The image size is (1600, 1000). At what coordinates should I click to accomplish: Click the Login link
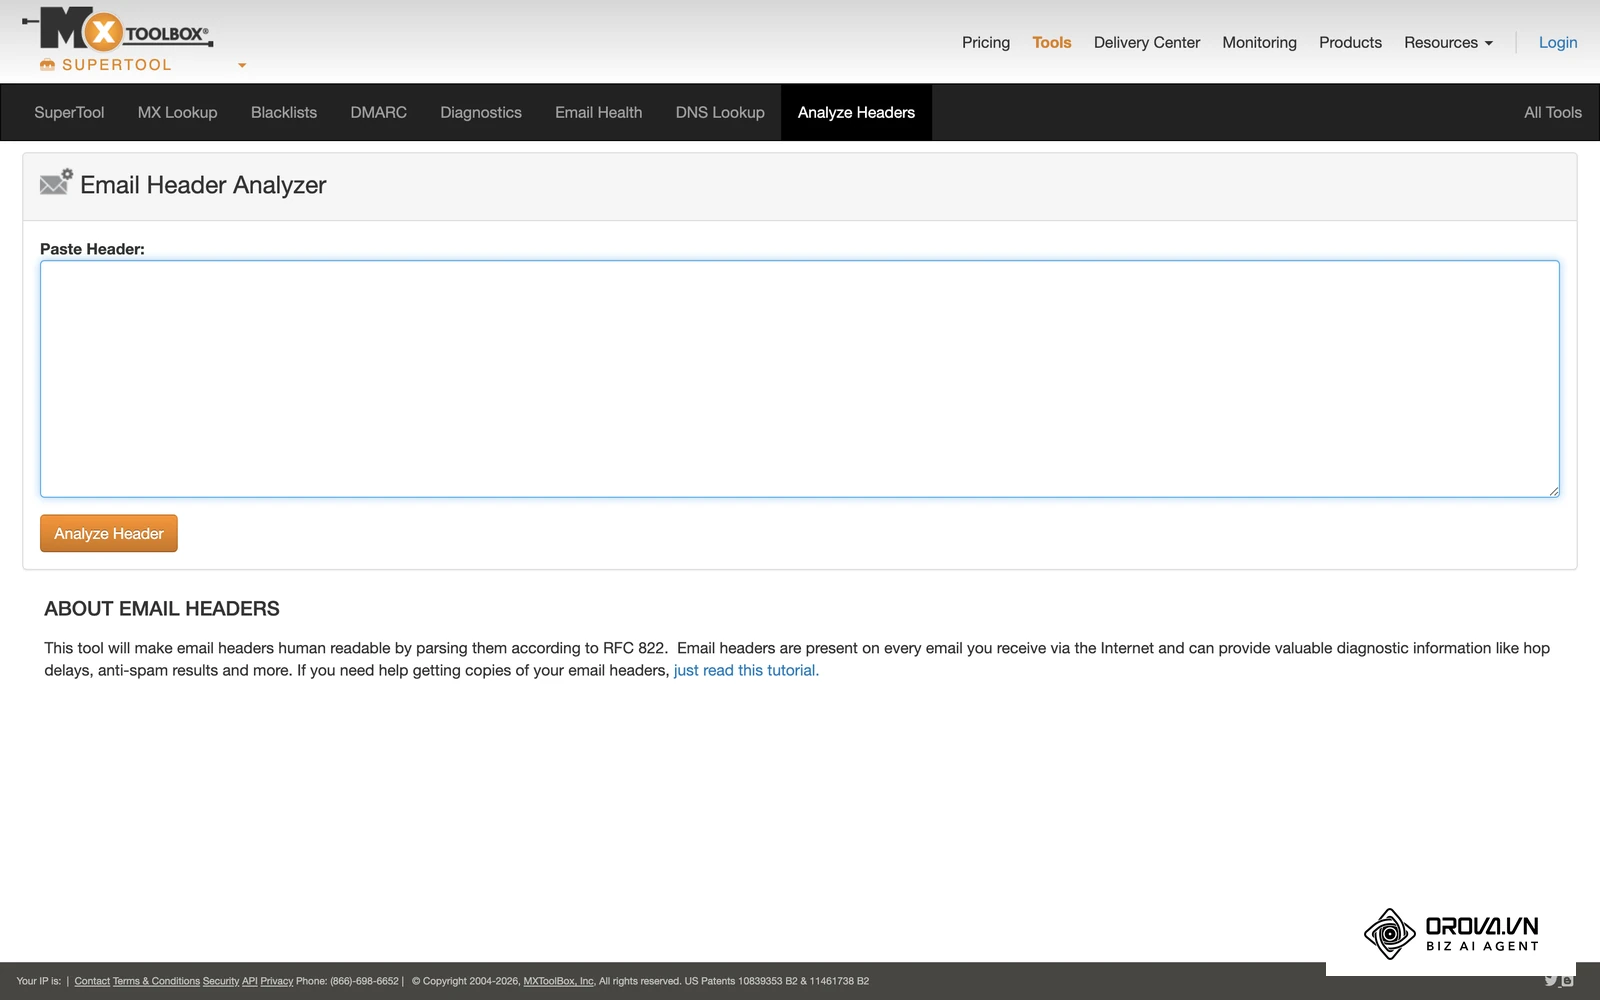click(1558, 42)
